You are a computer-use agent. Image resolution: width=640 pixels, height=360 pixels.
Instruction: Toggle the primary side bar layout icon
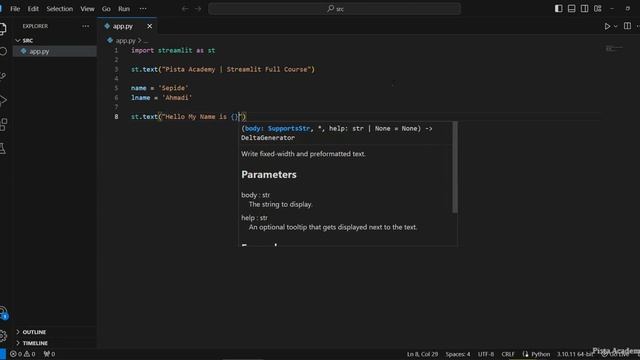558,9
